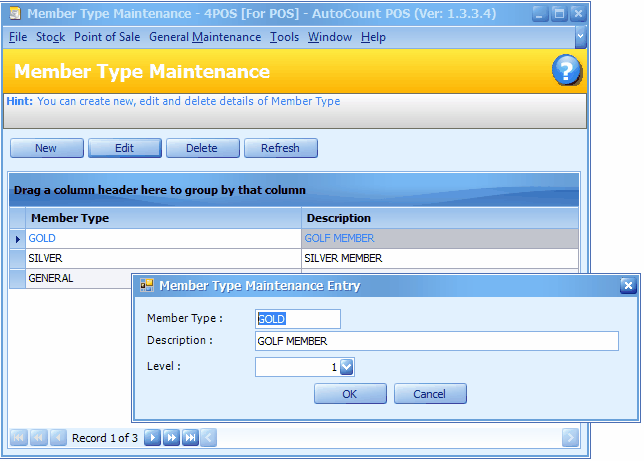Select the SILVER member type cell
The width and height of the screenshot is (644, 461).
(x=163, y=258)
